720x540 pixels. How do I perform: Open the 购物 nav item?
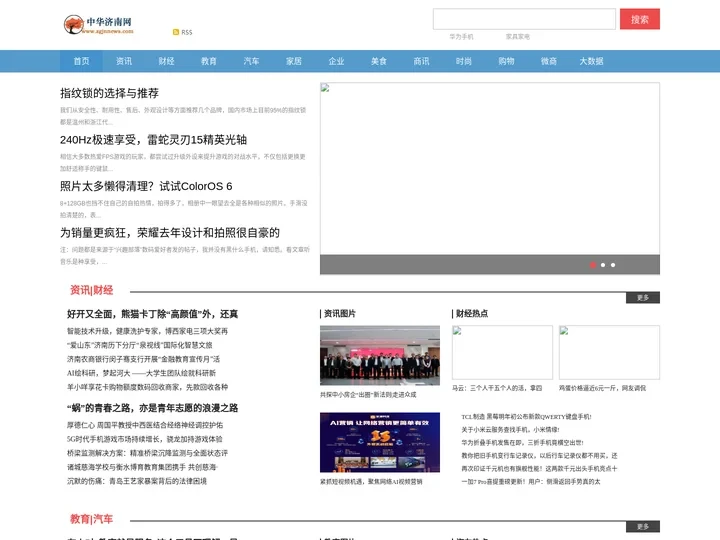tap(506, 61)
